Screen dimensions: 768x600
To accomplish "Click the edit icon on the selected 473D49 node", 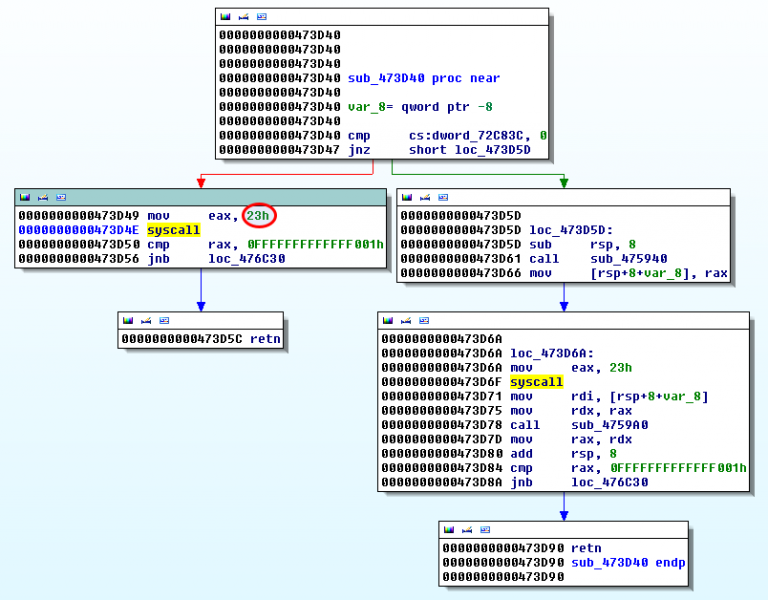I will [x=42, y=197].
